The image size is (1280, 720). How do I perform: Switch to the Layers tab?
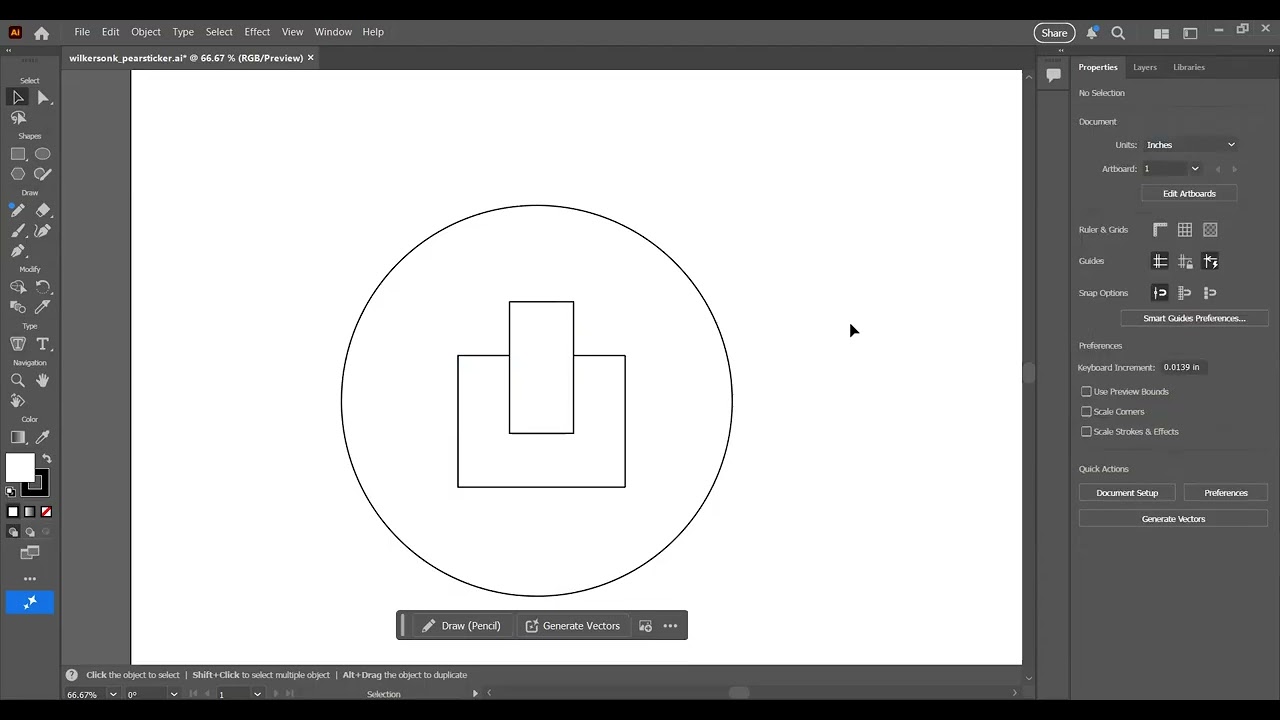coord(1145,67)
